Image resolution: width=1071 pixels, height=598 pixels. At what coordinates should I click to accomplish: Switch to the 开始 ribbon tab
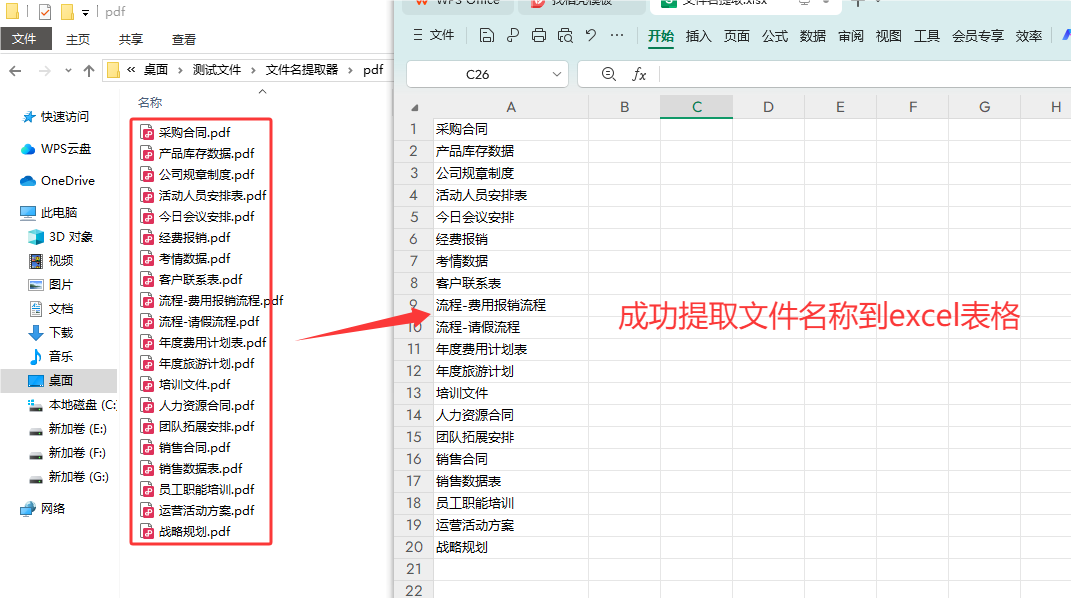[x=660, y=36]
